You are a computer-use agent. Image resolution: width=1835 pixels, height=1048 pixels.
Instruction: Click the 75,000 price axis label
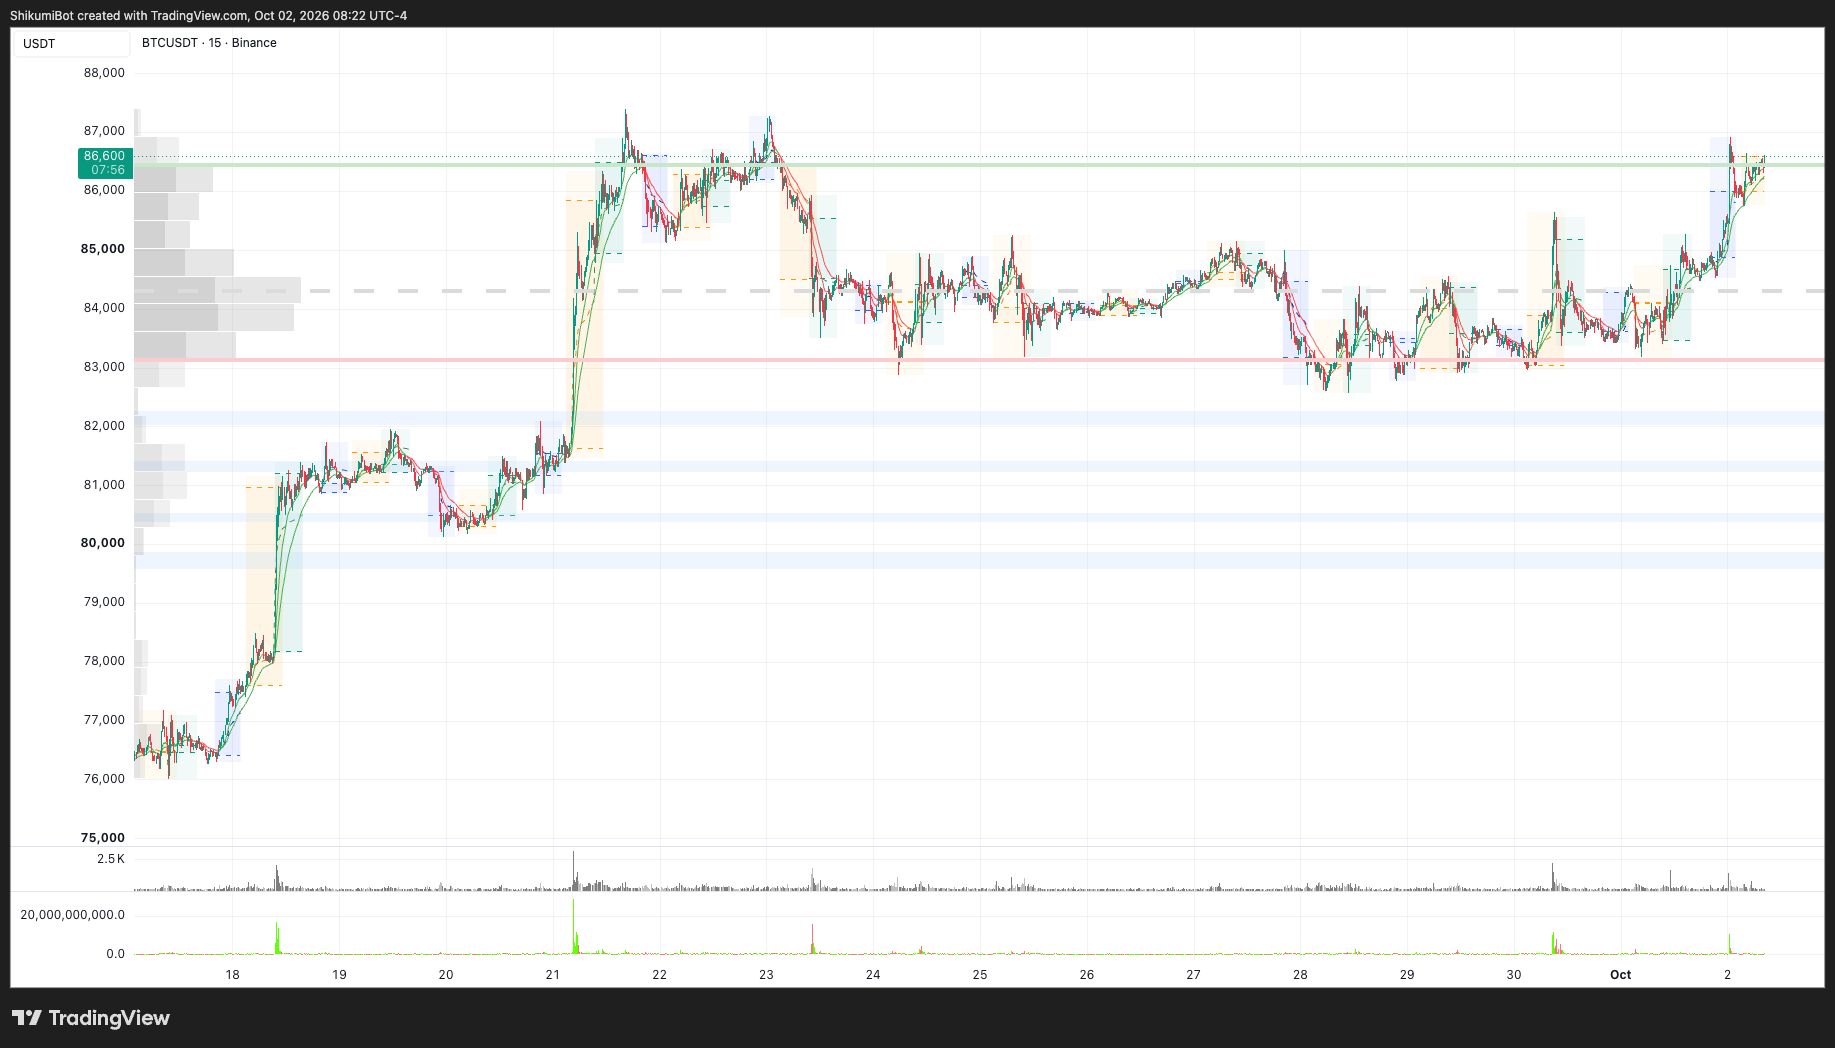[x=103, y=838]
